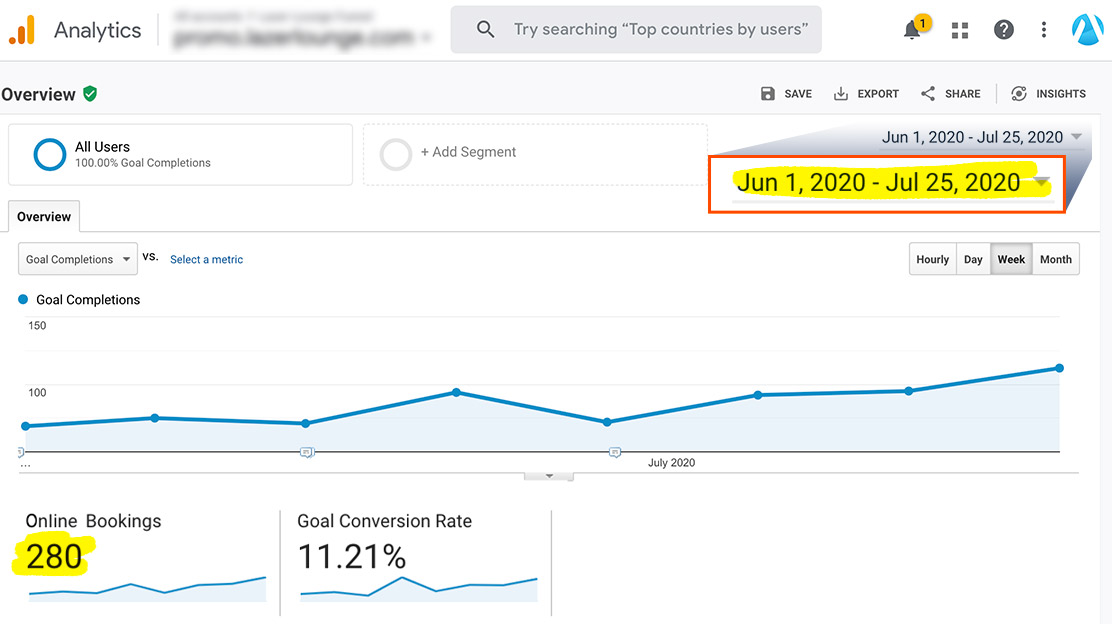This screenshot has width=1112, height=624.
Task: Open the Goal Completions metric dropdown
Action: pos(77,258)
